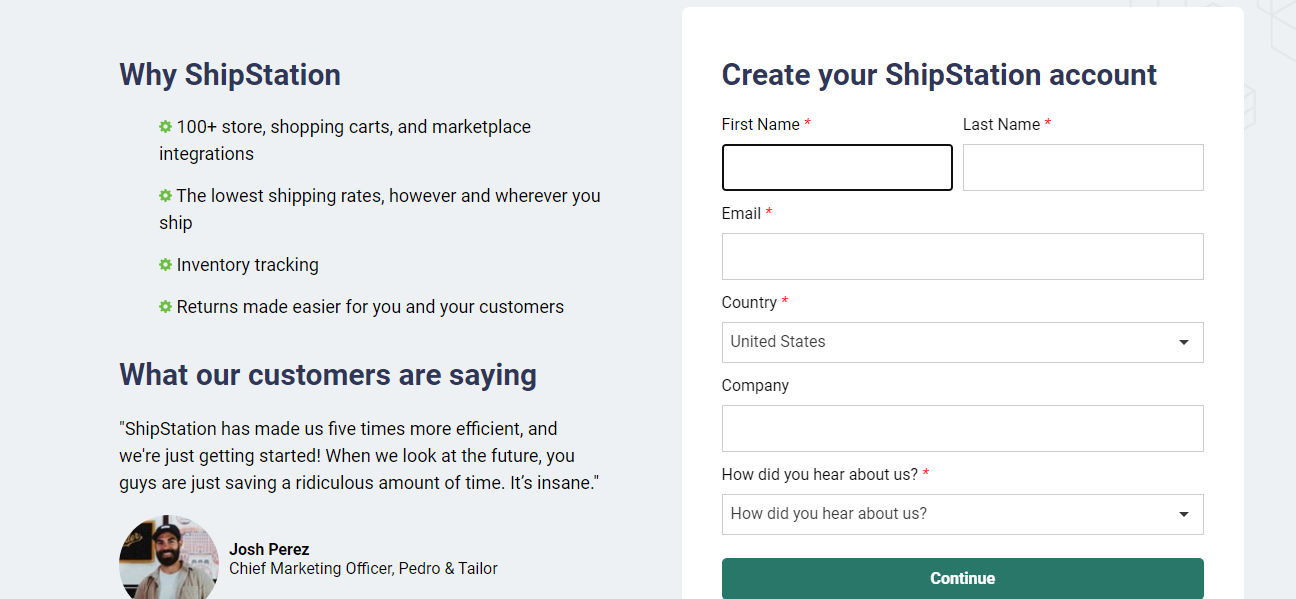The width and height of the screenshot is (1296, 599).
Task: Click the Josh Perez name text
Action: (269, 549)
